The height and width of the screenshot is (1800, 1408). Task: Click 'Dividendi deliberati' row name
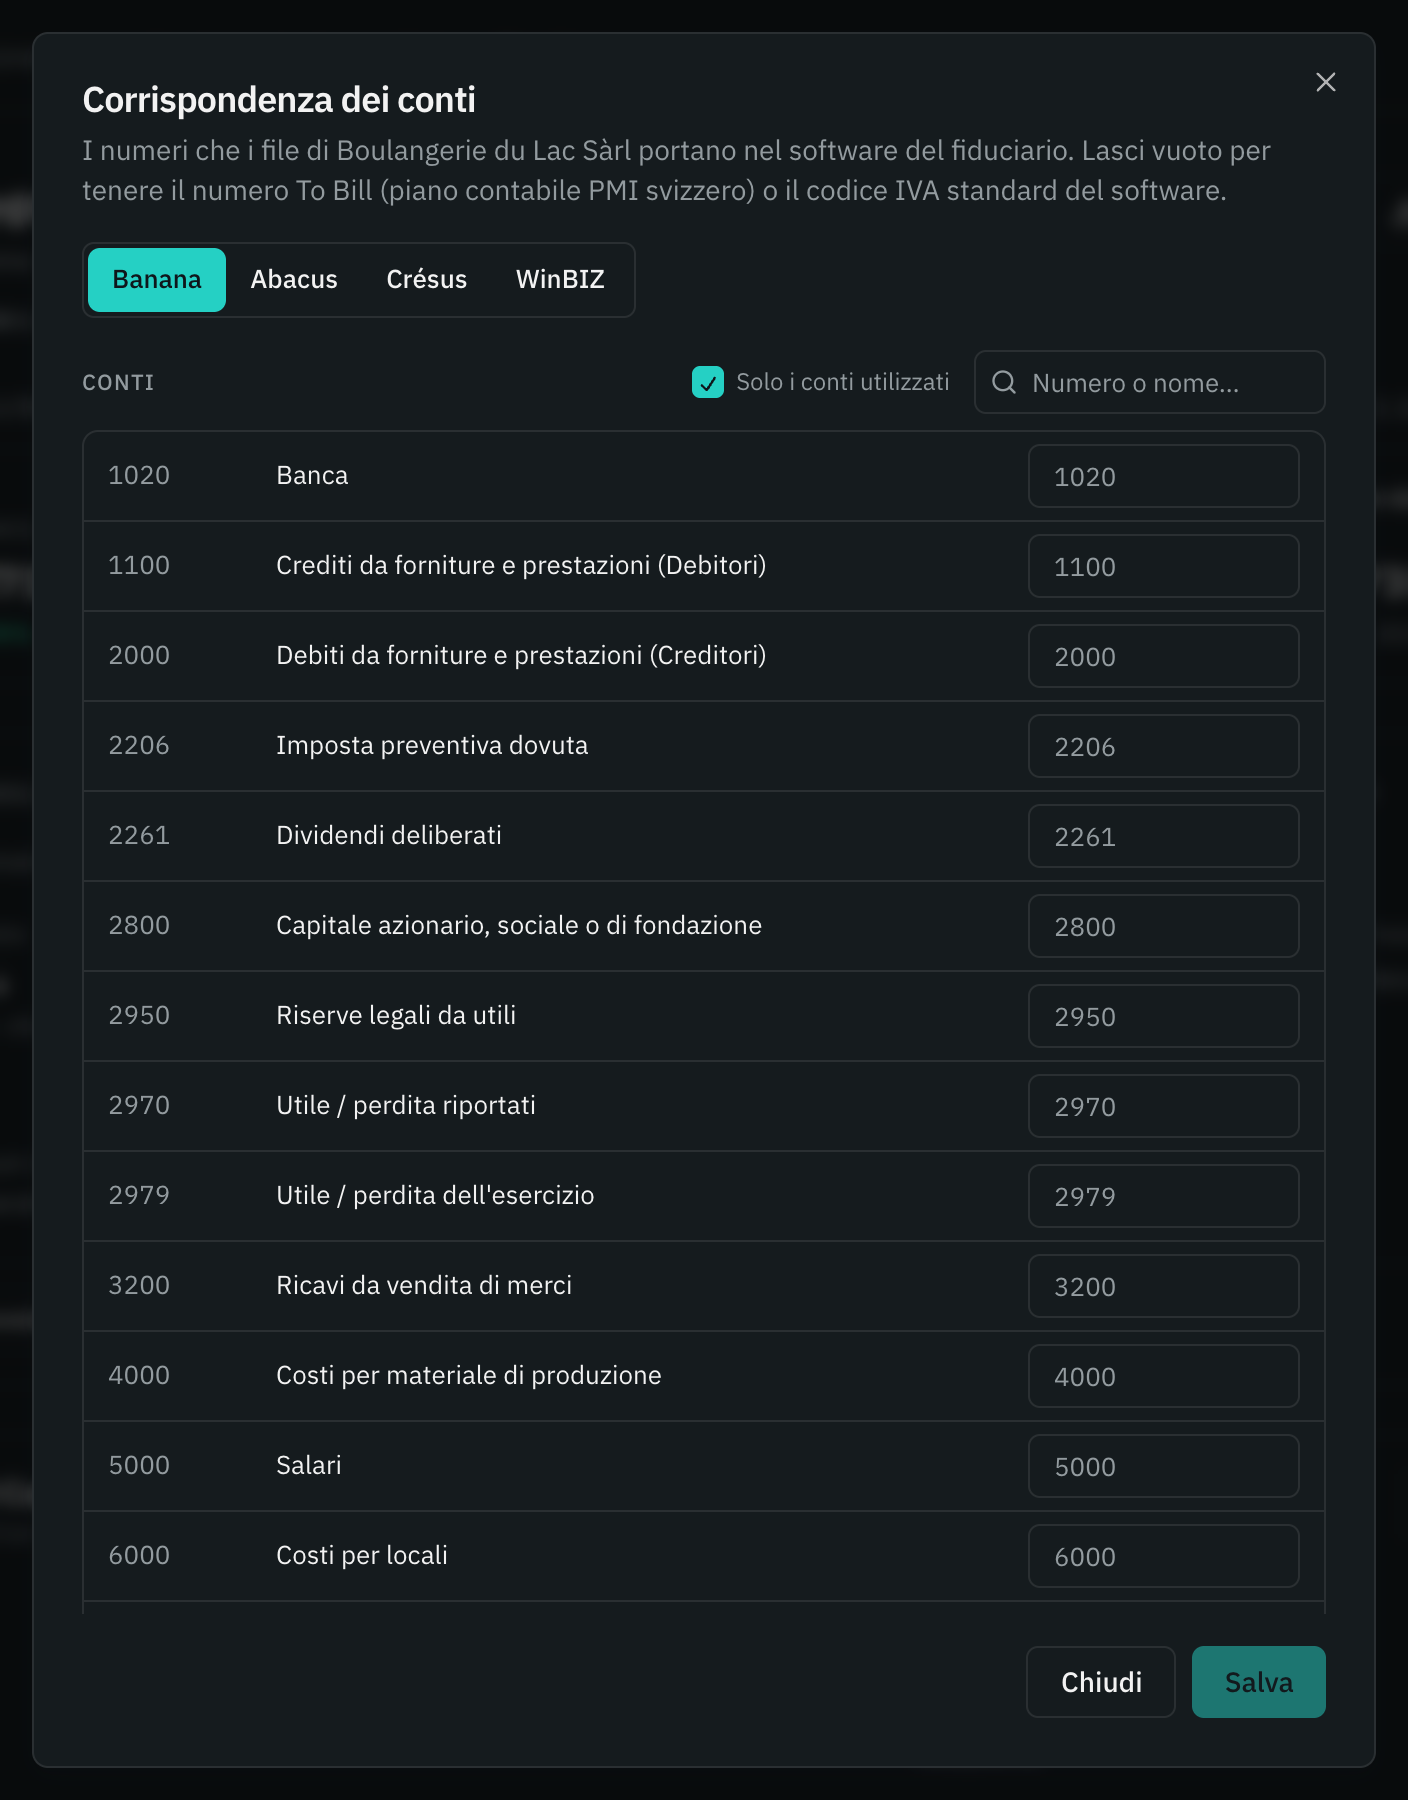(389, 835)
